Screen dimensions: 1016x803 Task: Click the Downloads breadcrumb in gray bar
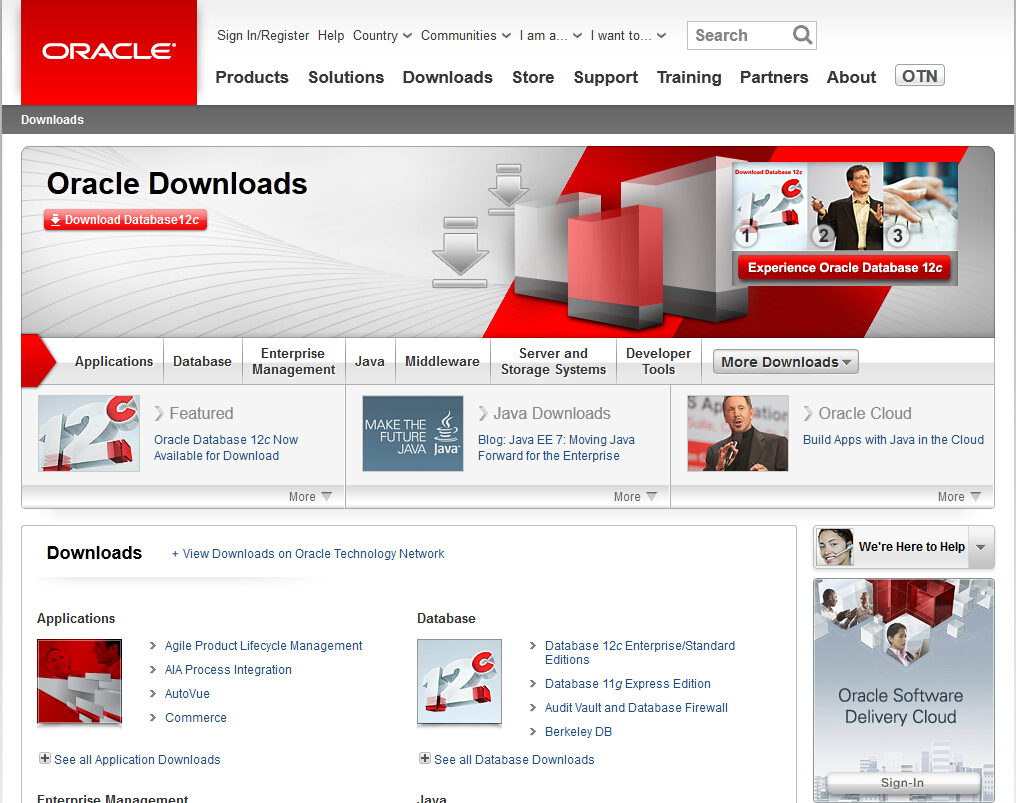coord(52,120)
